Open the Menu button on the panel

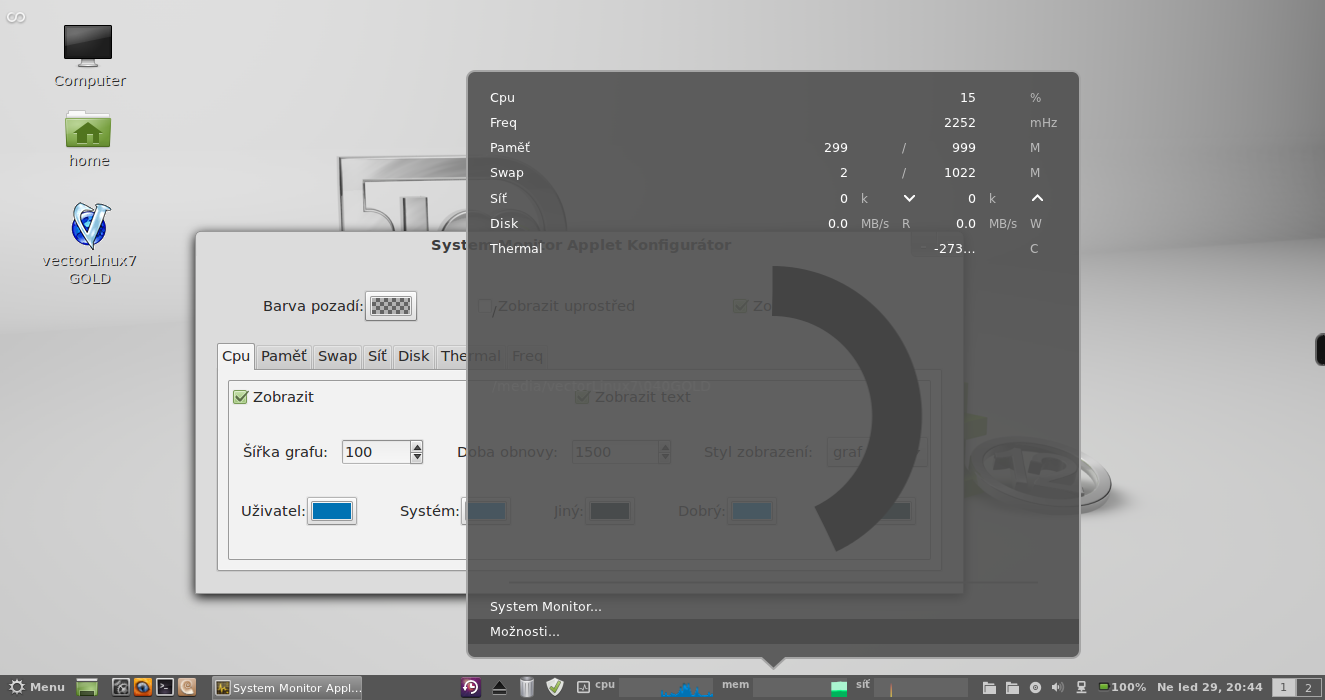pyautogui.click(x=37, y=687)
